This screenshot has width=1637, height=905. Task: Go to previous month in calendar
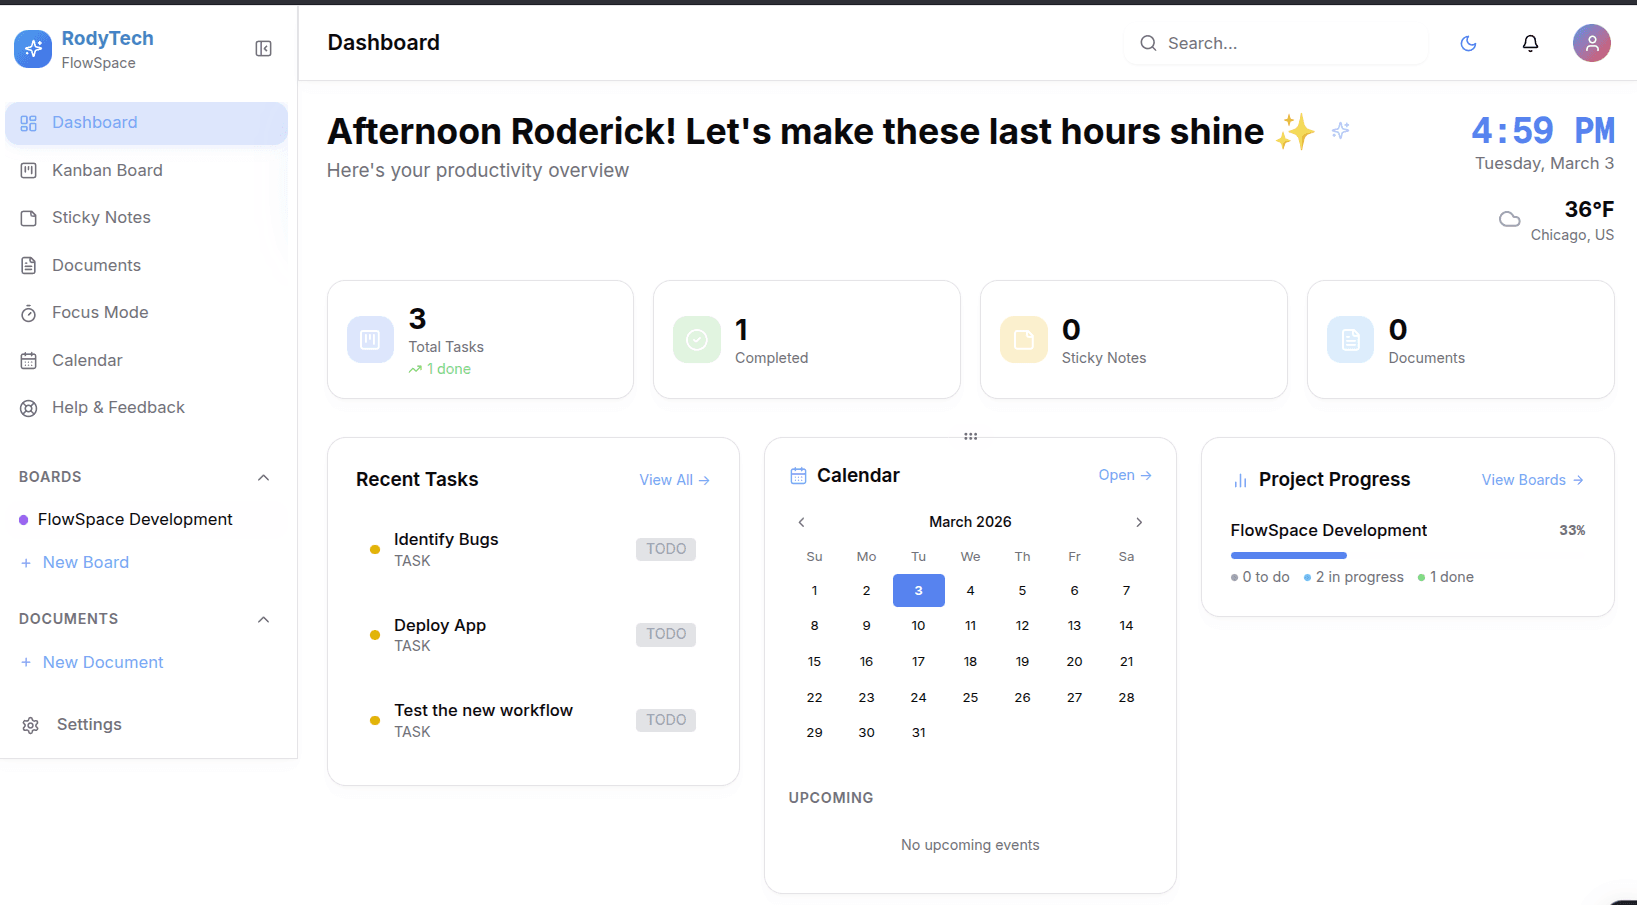801,522
